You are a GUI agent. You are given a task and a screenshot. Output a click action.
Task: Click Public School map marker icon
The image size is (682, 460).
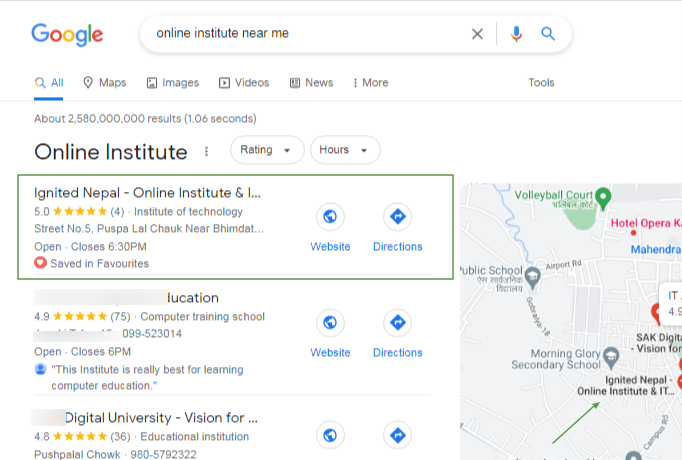532,277
